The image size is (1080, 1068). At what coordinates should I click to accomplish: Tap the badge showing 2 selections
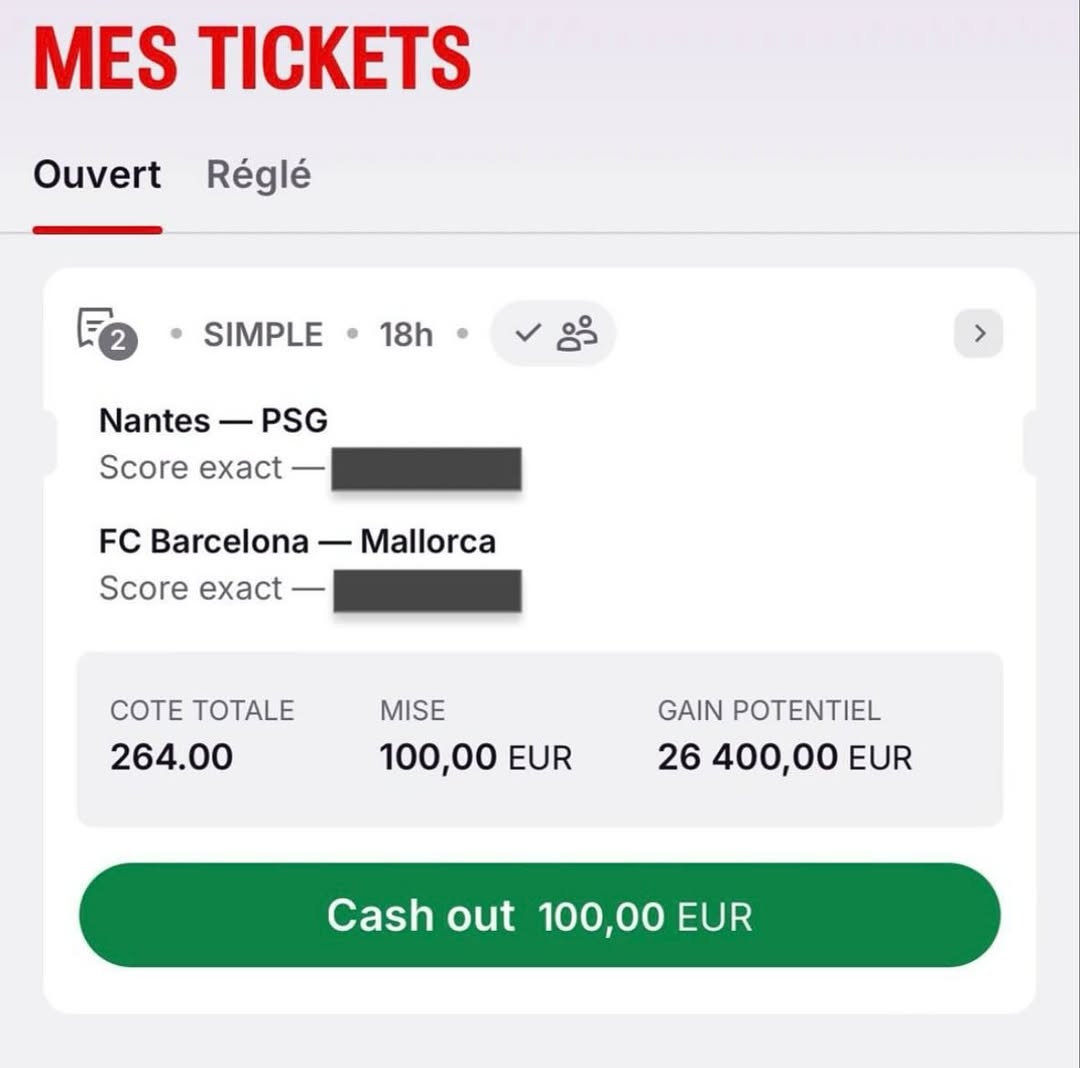point(118,340)
